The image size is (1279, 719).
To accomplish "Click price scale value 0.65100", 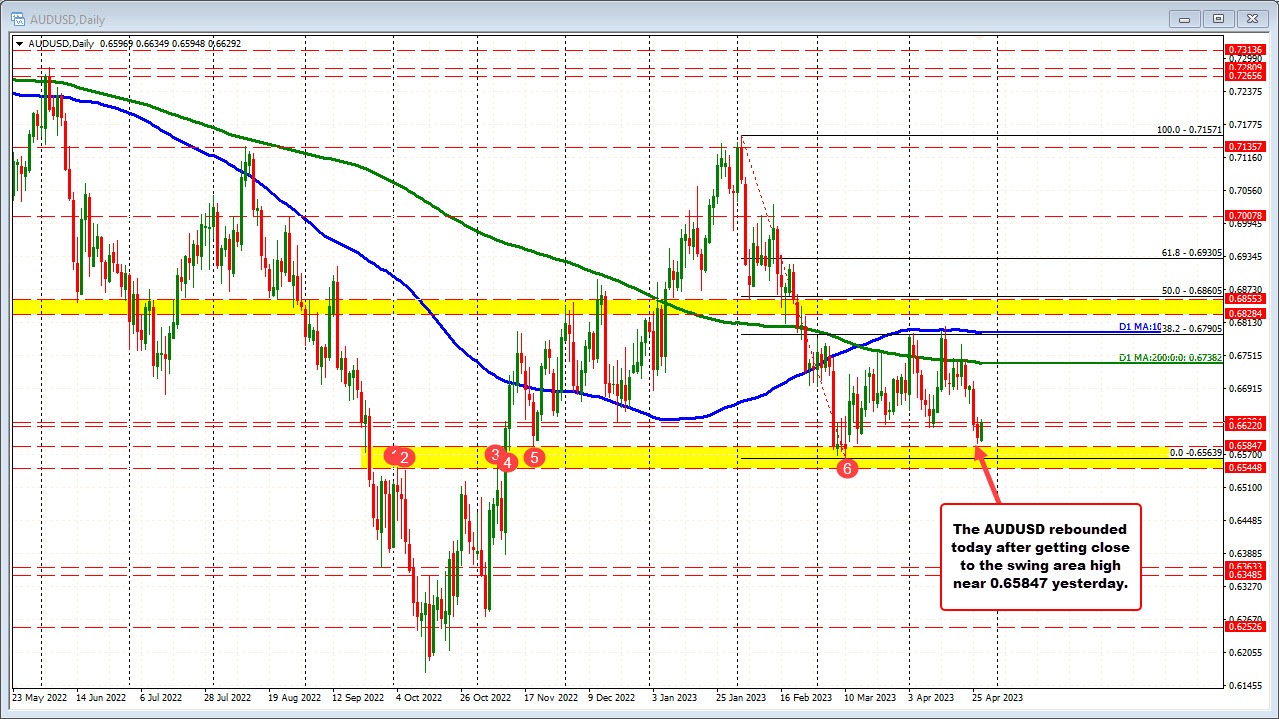I will click(x=1245, y=487).
